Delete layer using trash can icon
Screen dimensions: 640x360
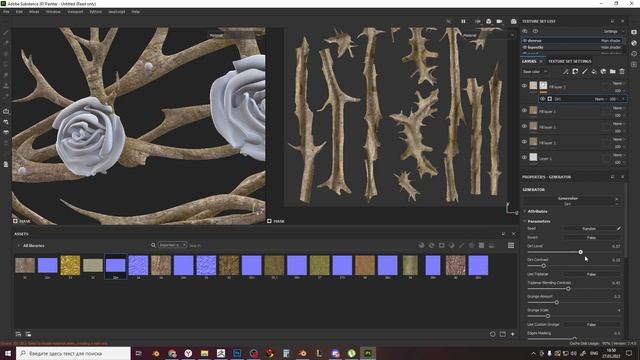click(622, 71)
